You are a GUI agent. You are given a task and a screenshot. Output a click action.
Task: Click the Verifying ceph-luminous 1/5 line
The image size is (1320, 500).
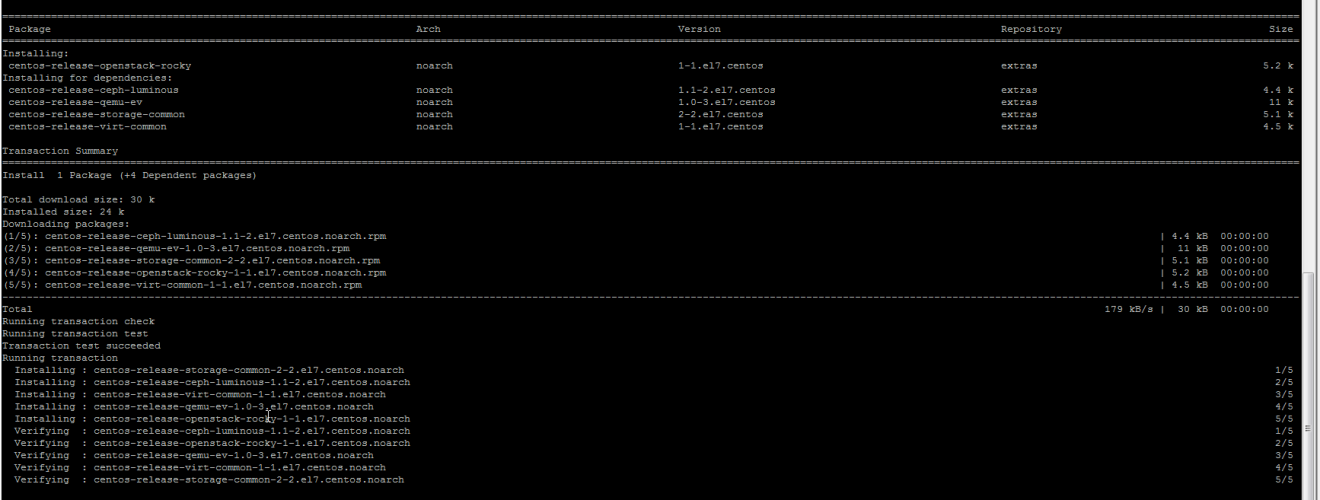[x=654, y=431]
